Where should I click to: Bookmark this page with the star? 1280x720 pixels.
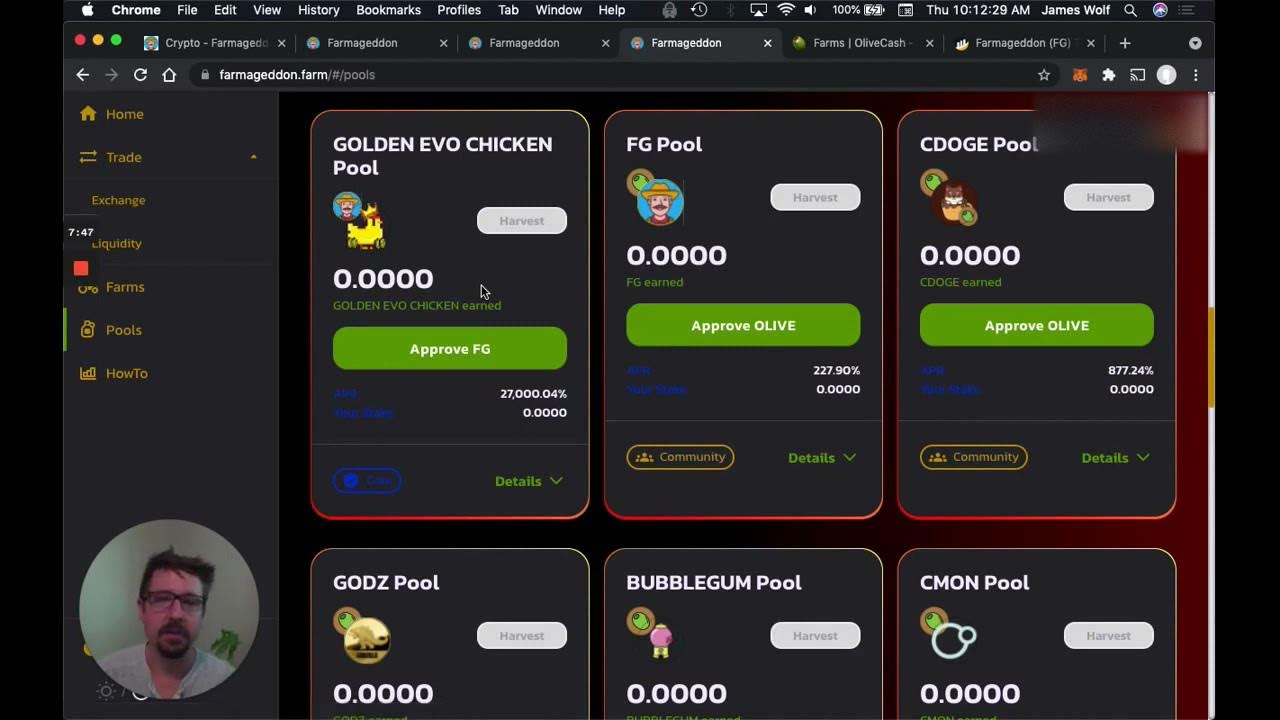click(x=1044, y=75)
